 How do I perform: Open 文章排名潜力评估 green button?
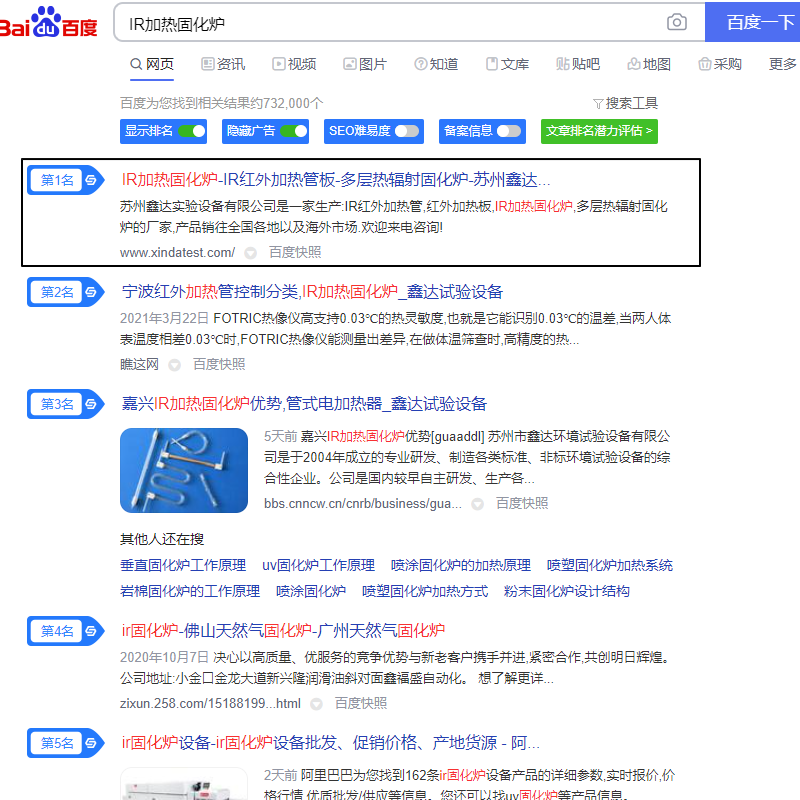[x=599, y=131]
